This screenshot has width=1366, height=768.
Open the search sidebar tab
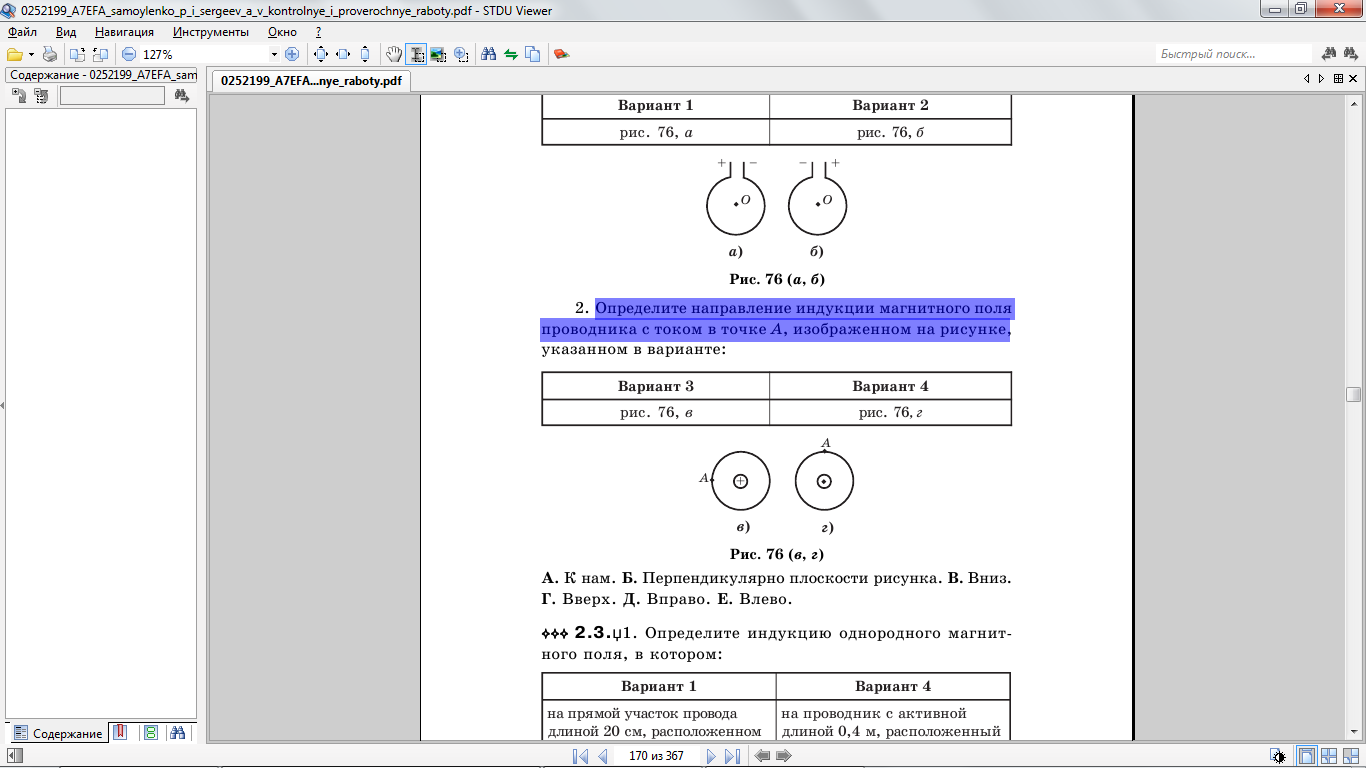click(178, 733)
